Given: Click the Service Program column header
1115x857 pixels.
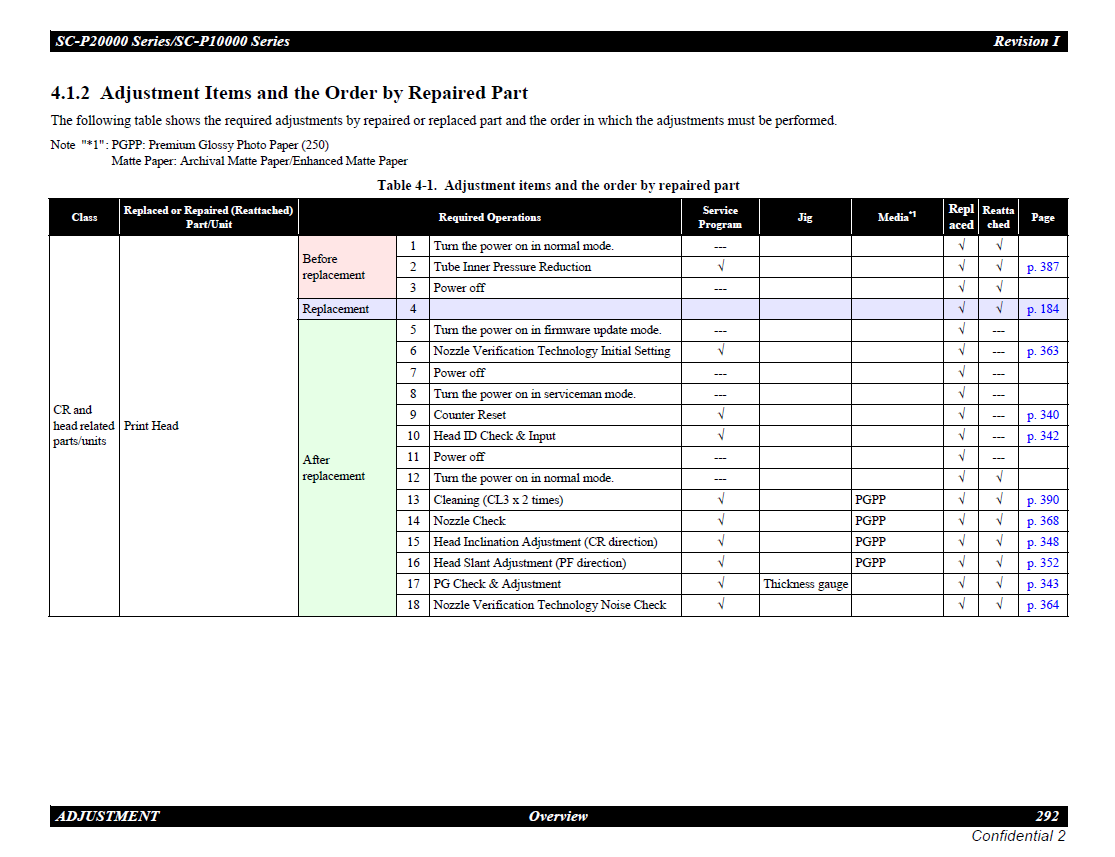Looking at the screenshot, I should pos(720,217).
